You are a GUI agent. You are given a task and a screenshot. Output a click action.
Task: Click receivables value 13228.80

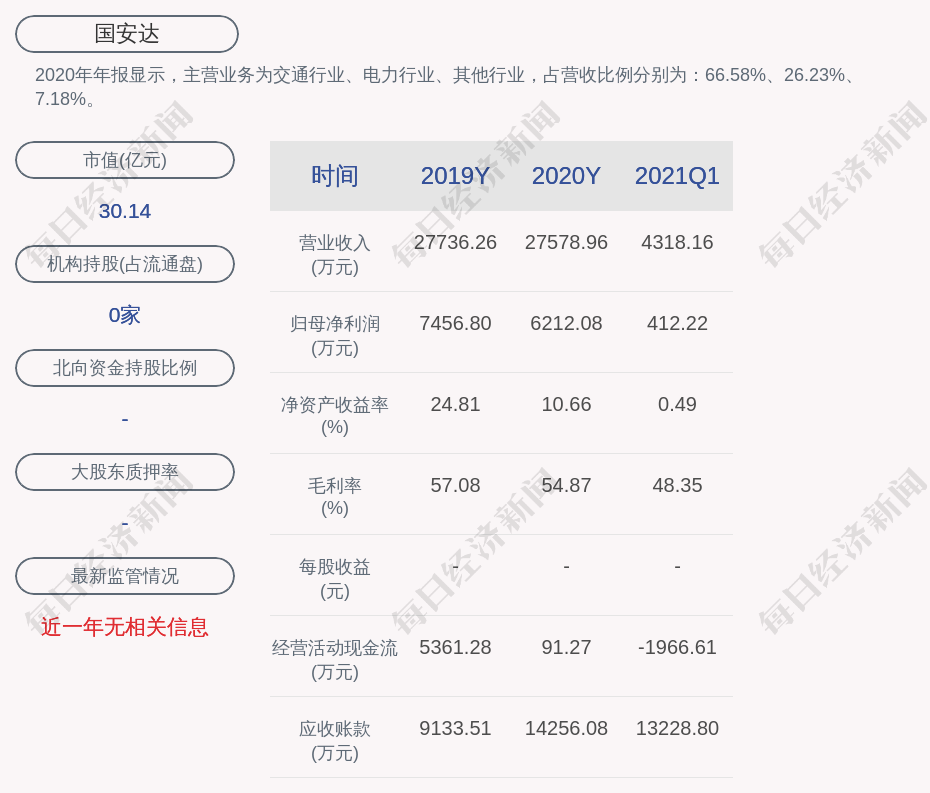677,728
